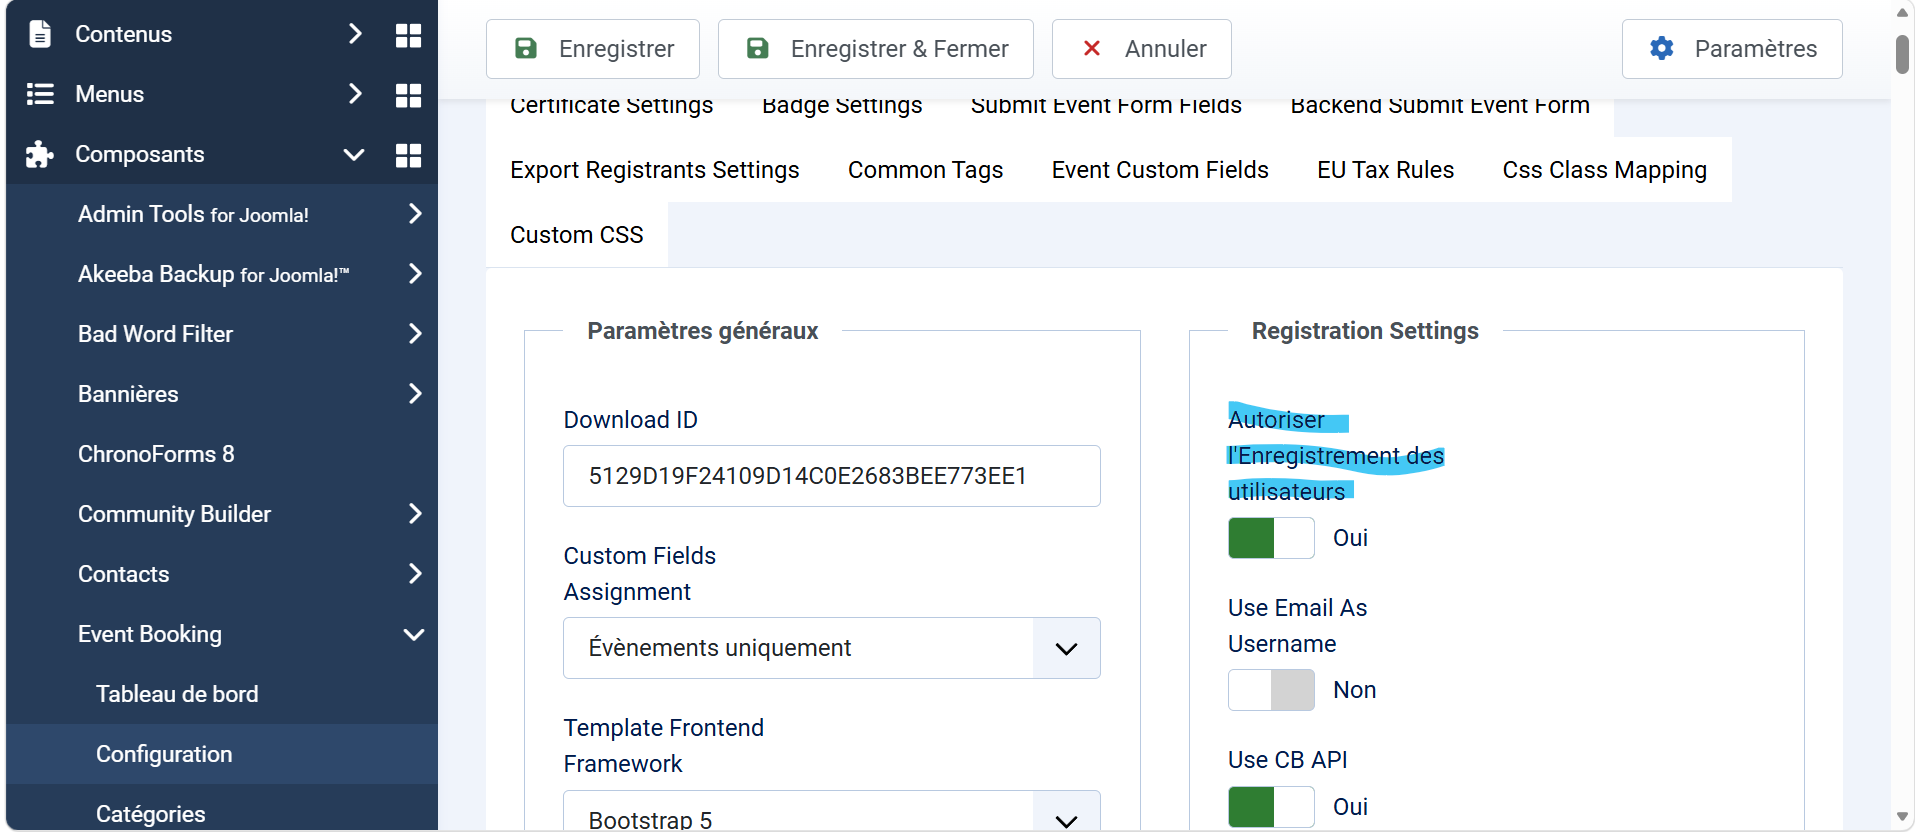Collapse the Event Booking submenu

point(414,634)
